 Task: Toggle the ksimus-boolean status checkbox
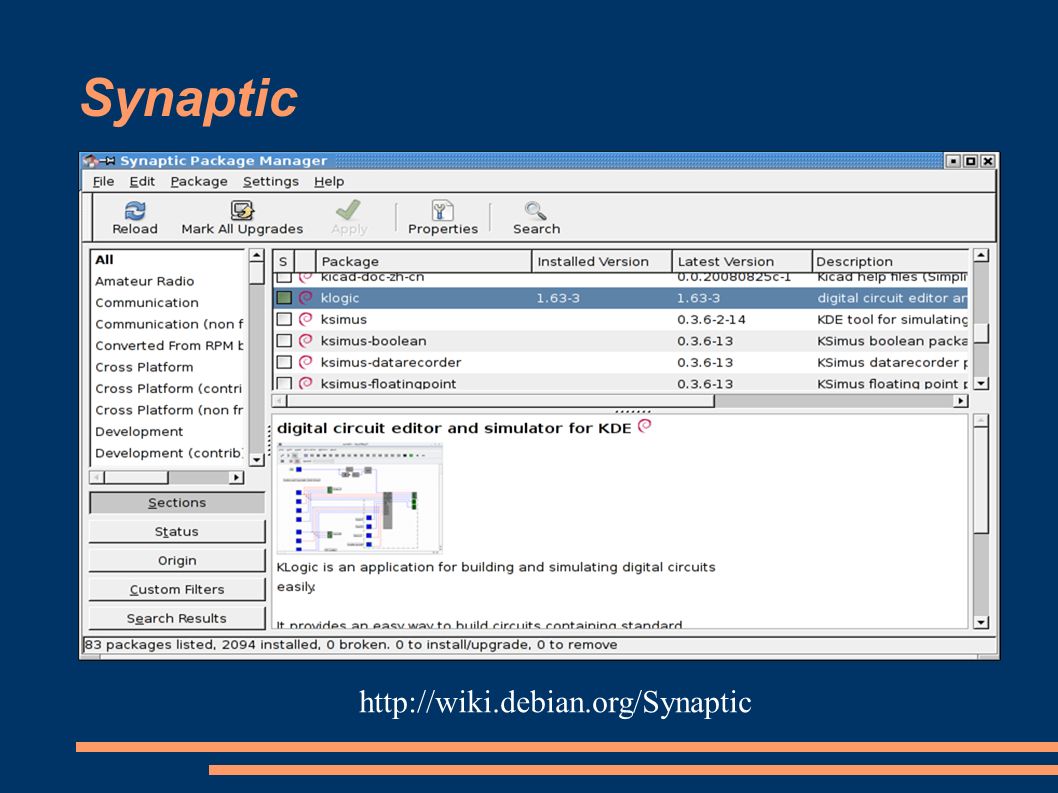click(284, 341)
